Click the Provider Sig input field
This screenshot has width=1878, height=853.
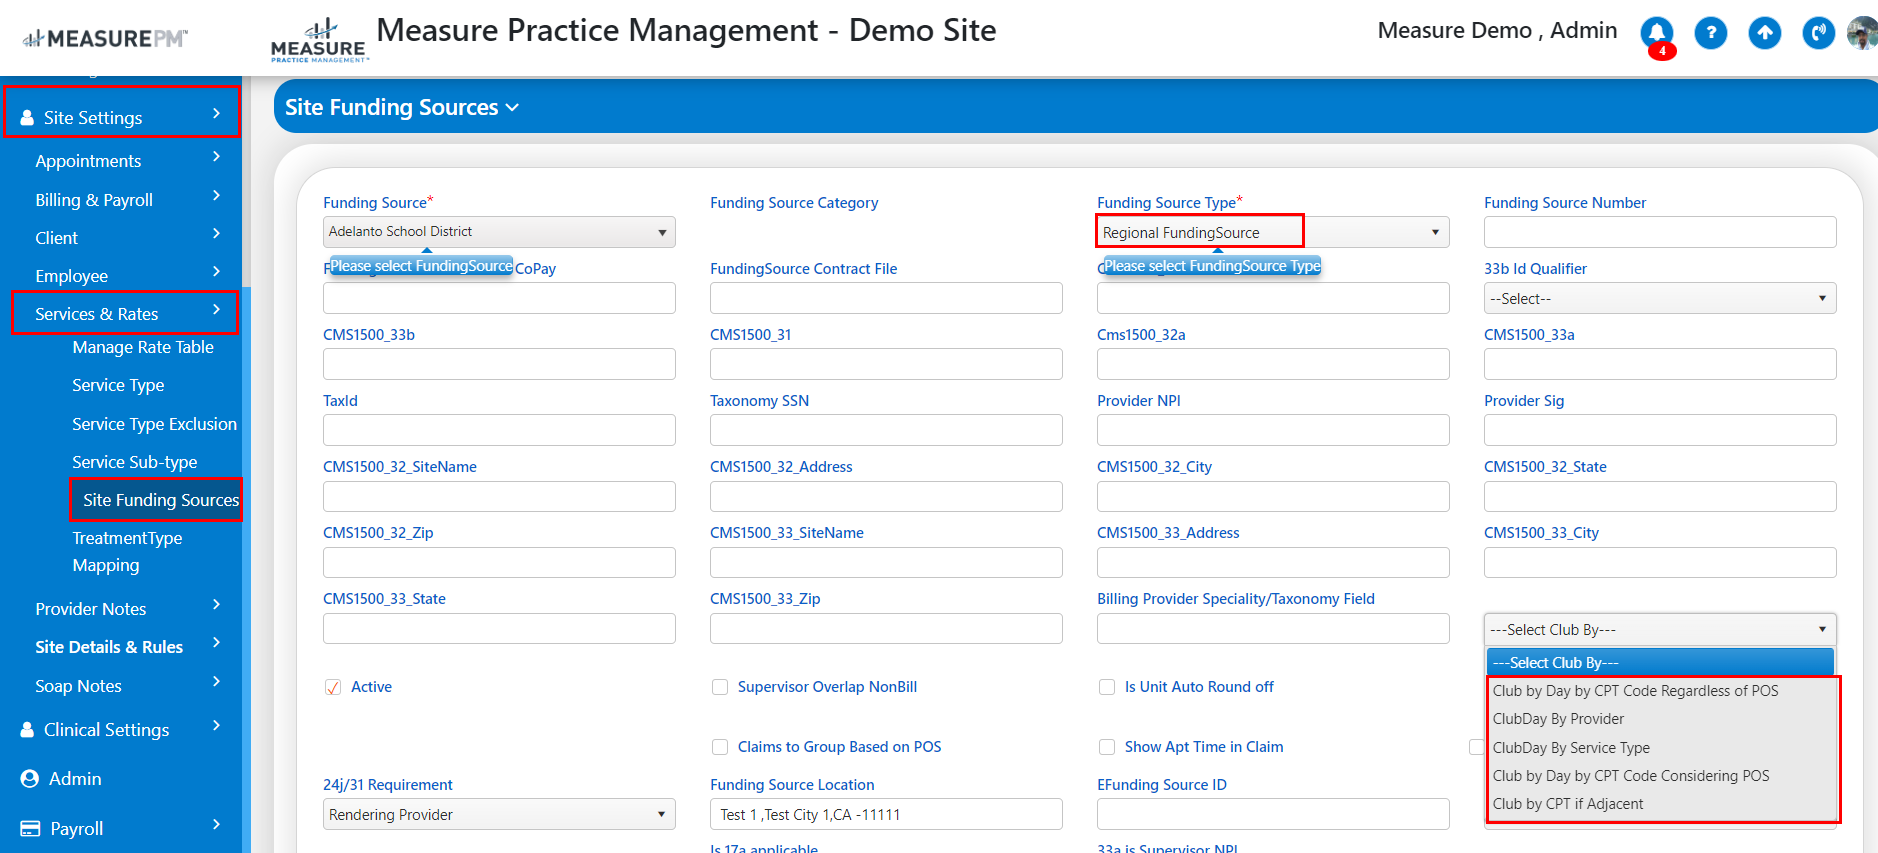[x=1660, y=430]
